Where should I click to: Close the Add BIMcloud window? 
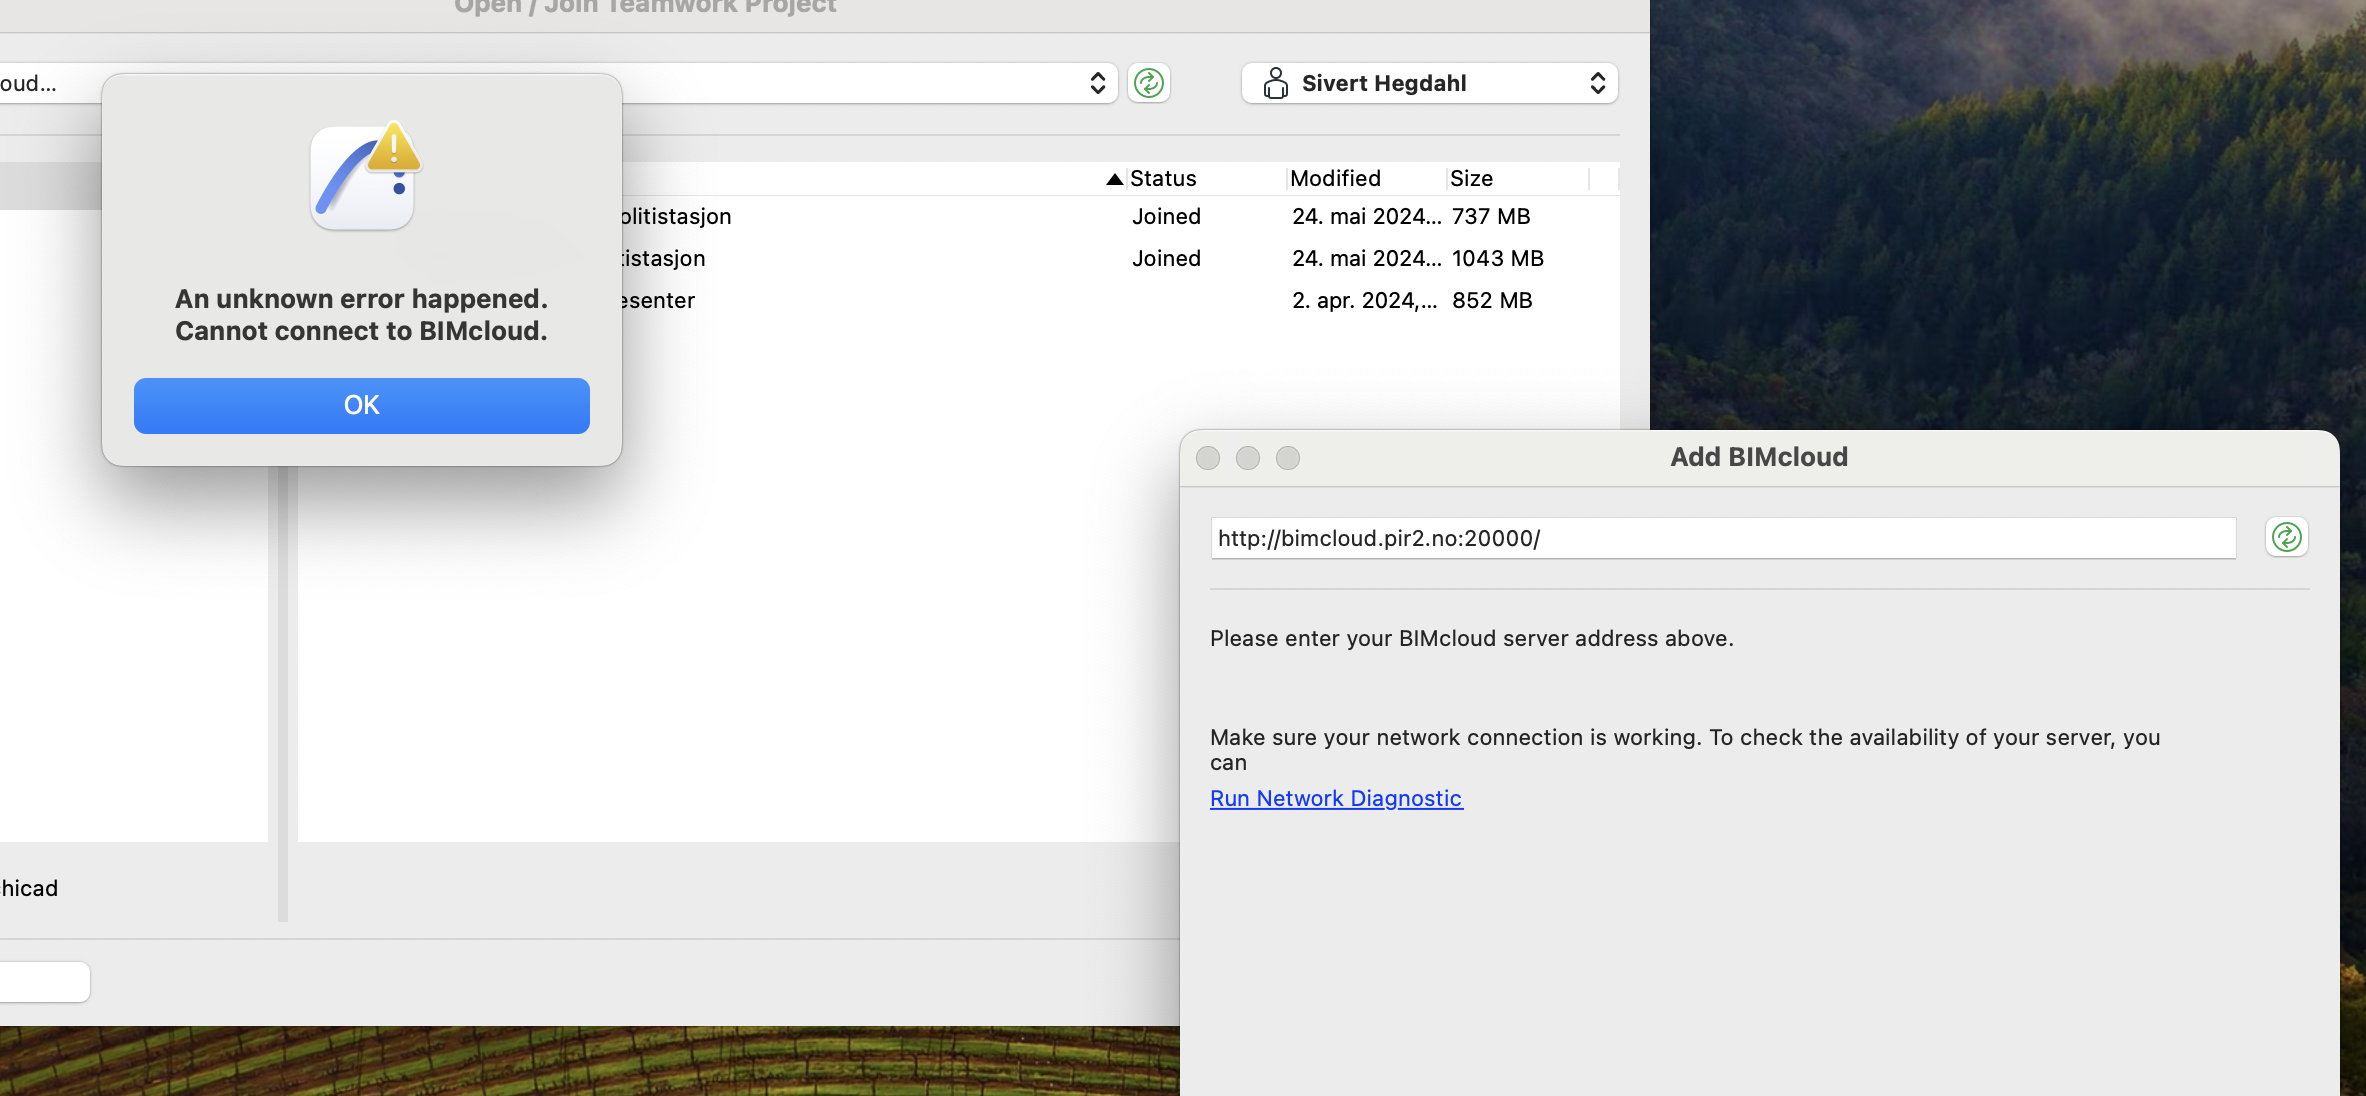(x=1208, y=458)
